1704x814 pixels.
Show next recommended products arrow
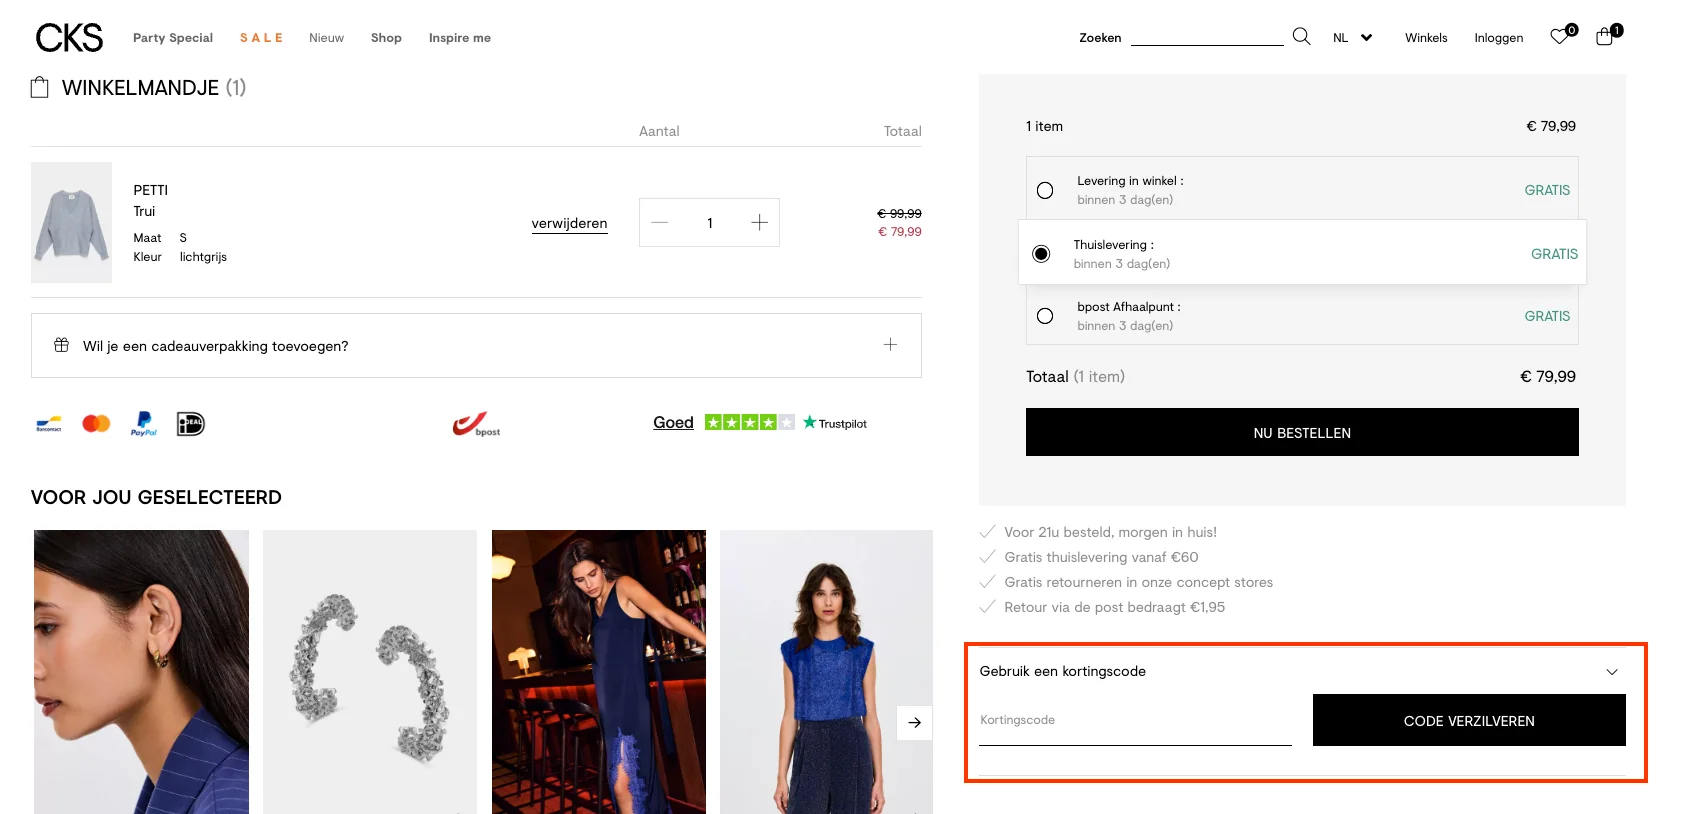[x=914, y=722]
